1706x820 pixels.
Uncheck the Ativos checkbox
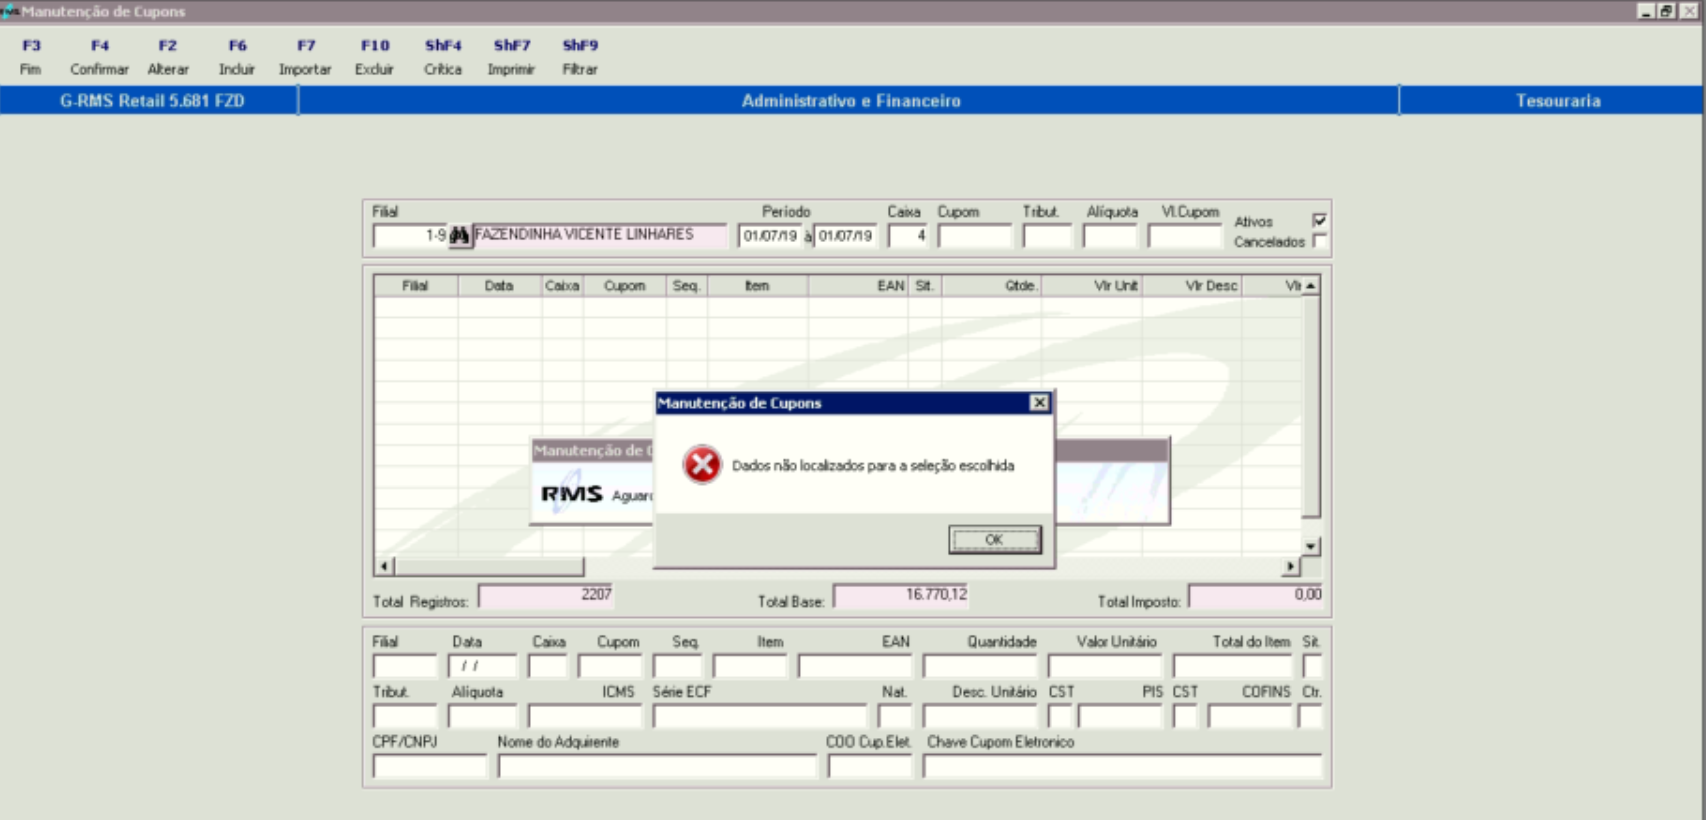pos(1319,220)
